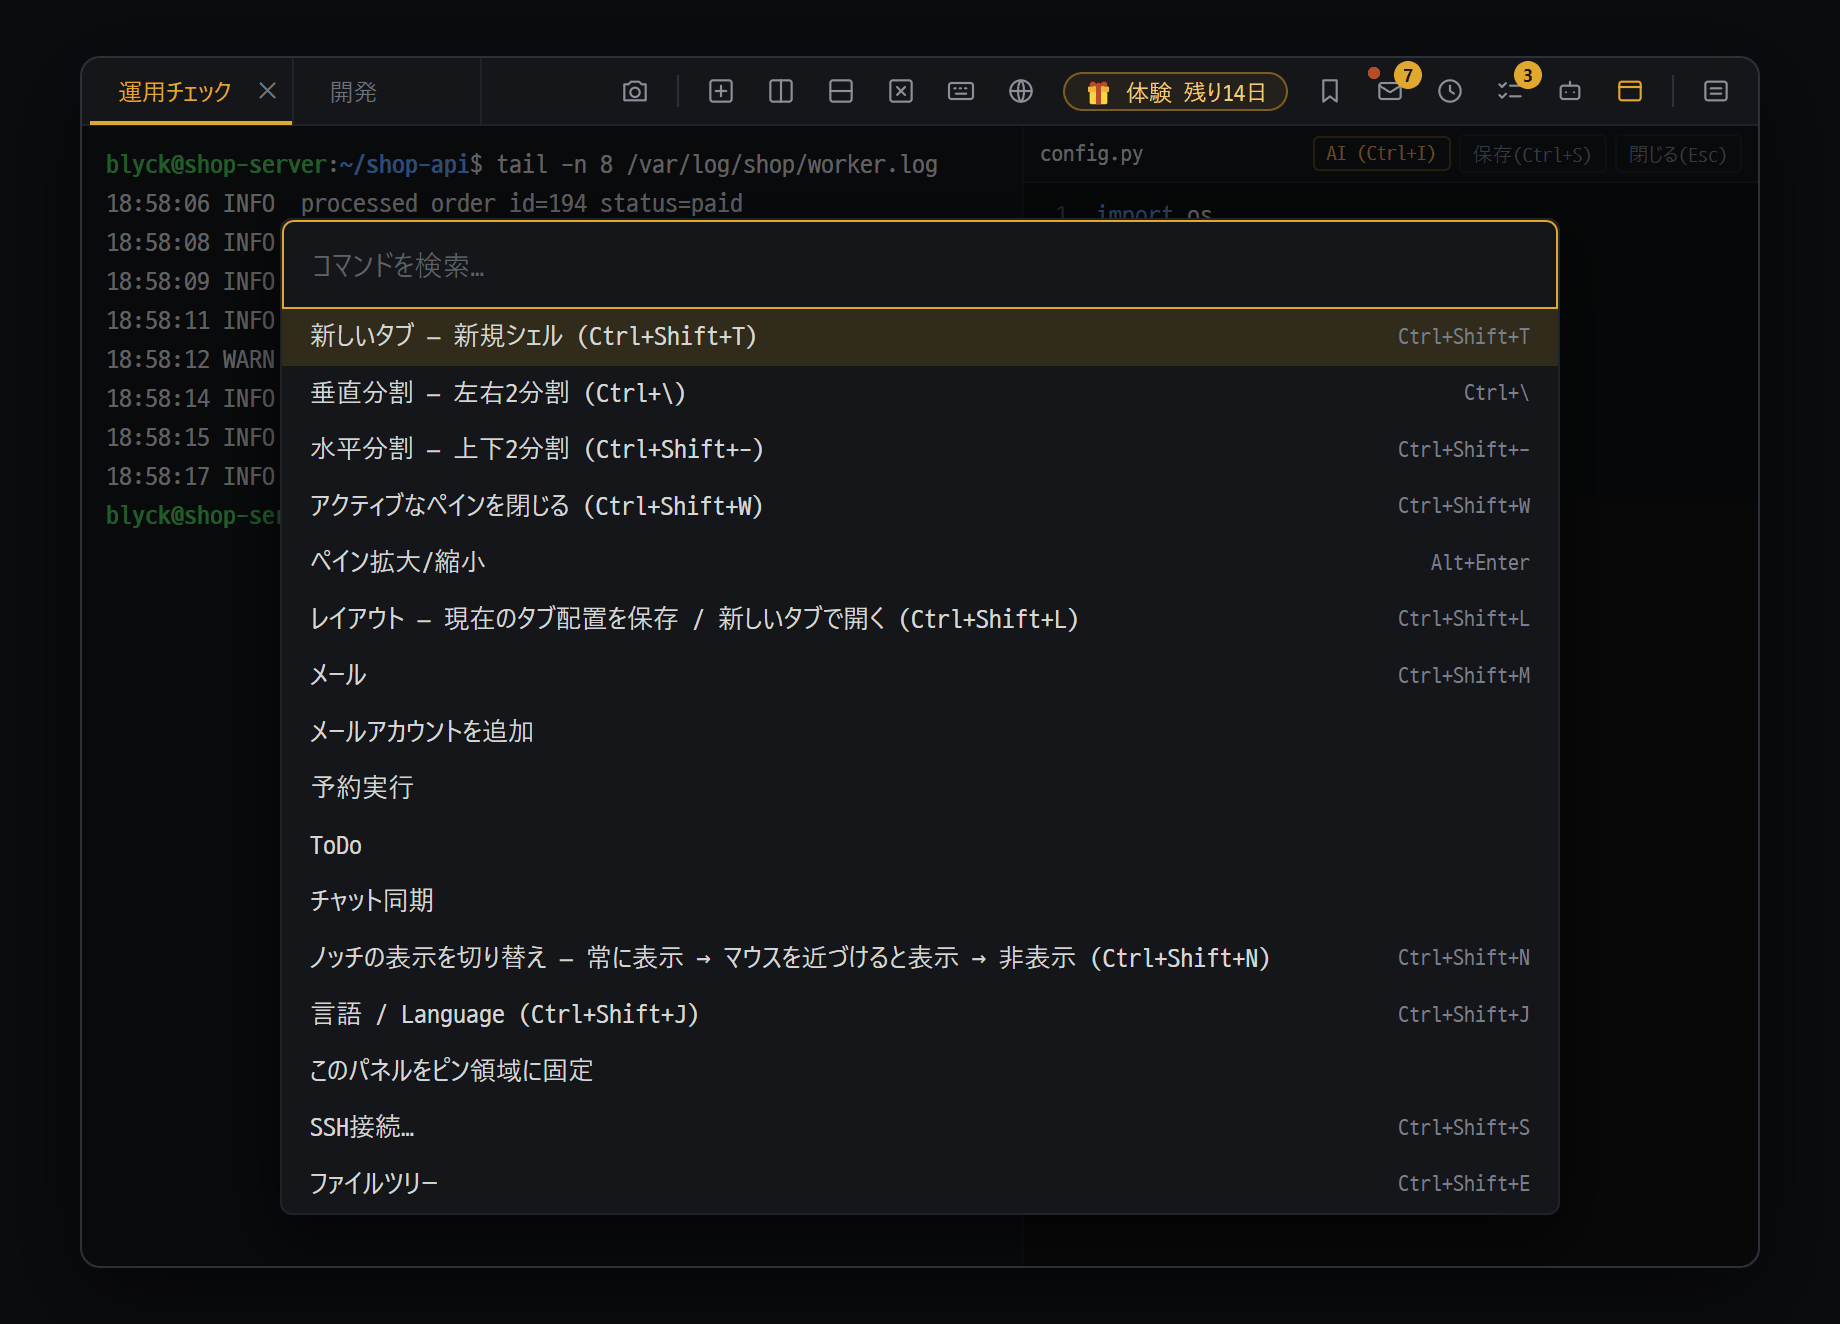Click the bookmark icon
1840x1324 pixels.
(x=1330, y=92)
